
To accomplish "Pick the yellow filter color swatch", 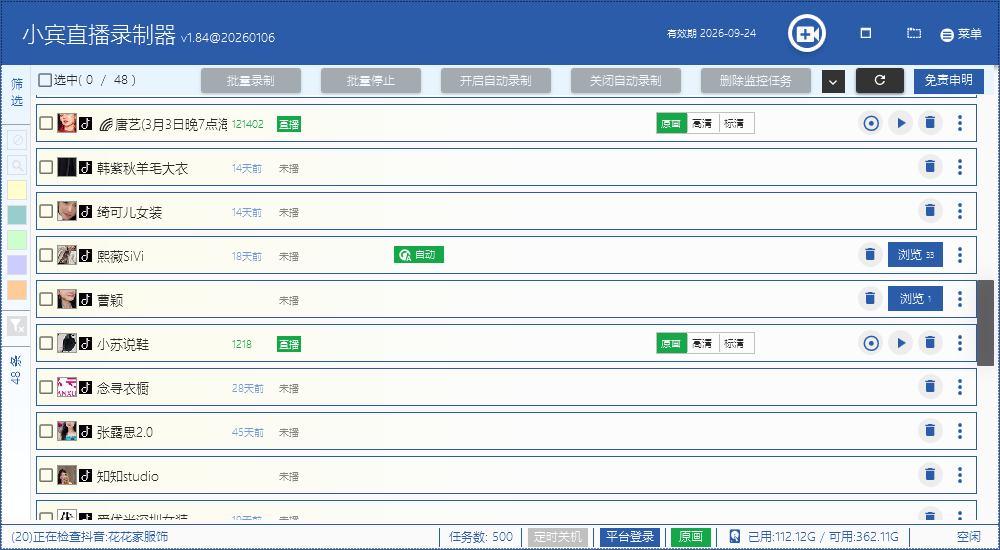I will (x=17, y=190).
